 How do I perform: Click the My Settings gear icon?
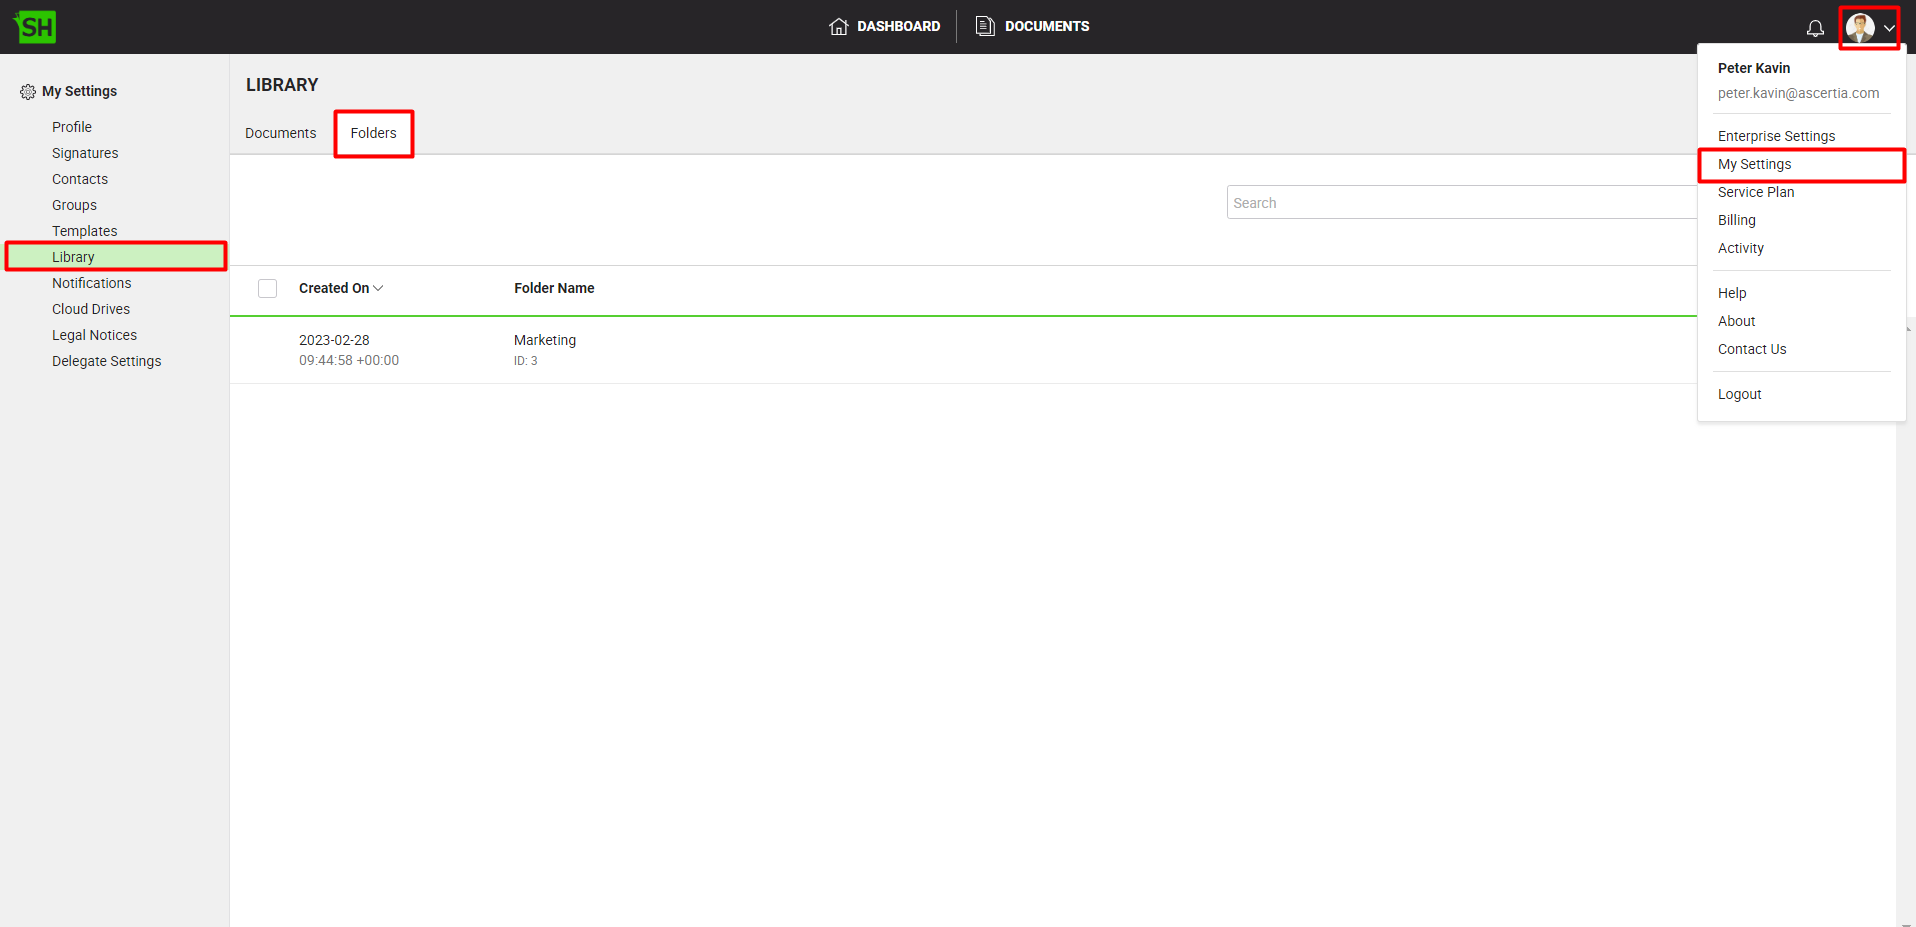pos(28,92)
